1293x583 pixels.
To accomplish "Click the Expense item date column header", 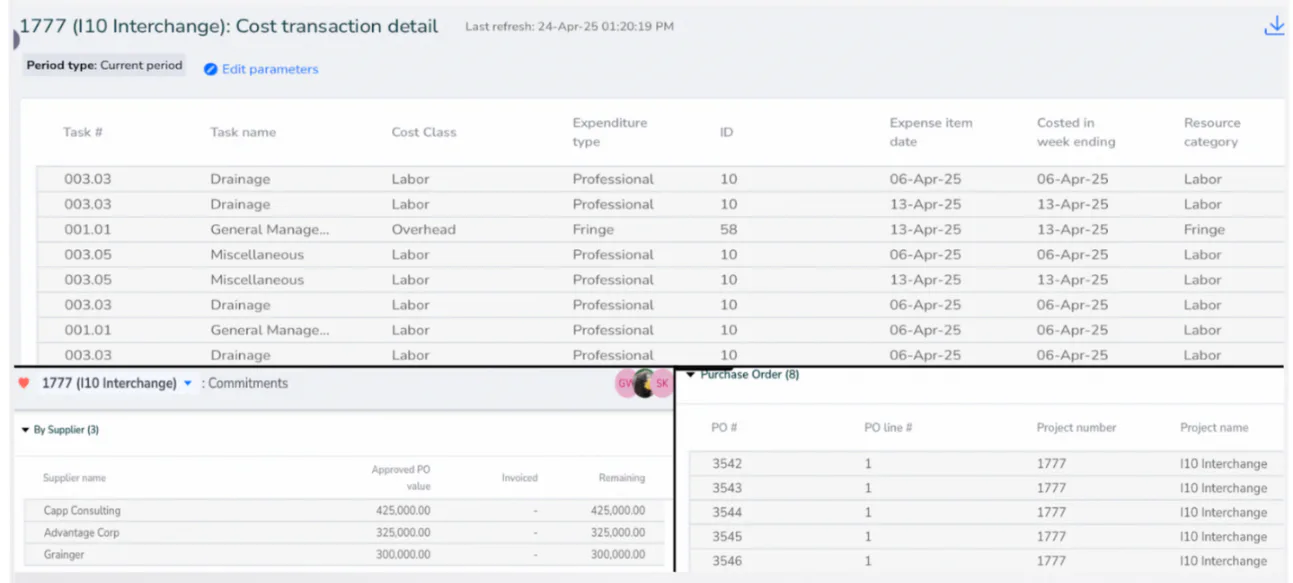I will (931, 132).
